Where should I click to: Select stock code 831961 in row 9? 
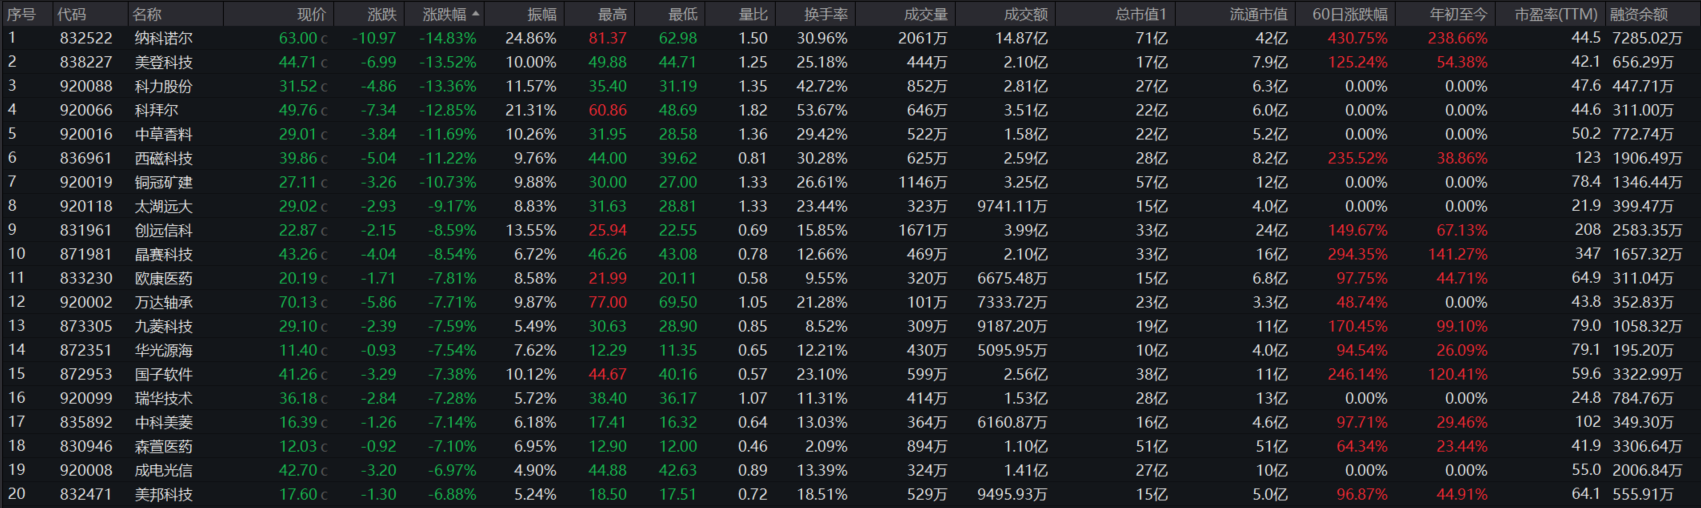click(x=86, y=230)
